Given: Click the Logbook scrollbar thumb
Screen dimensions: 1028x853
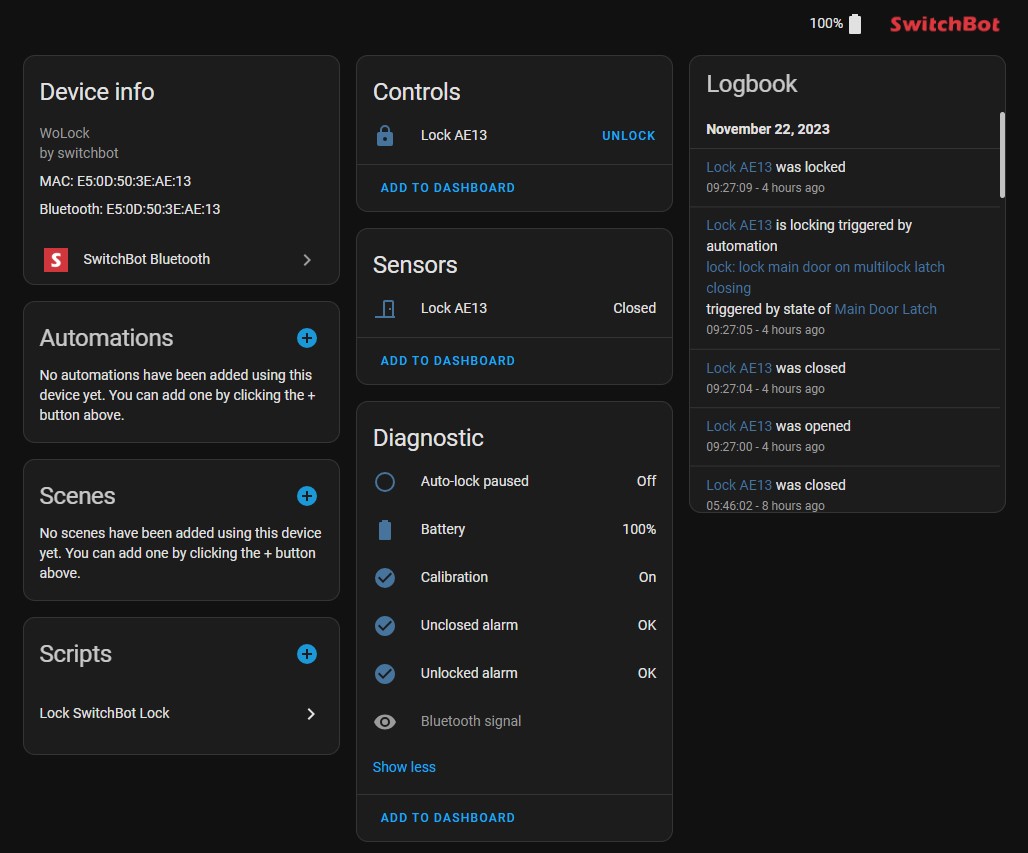Looking at the screenshot, I should point(1002,155).
